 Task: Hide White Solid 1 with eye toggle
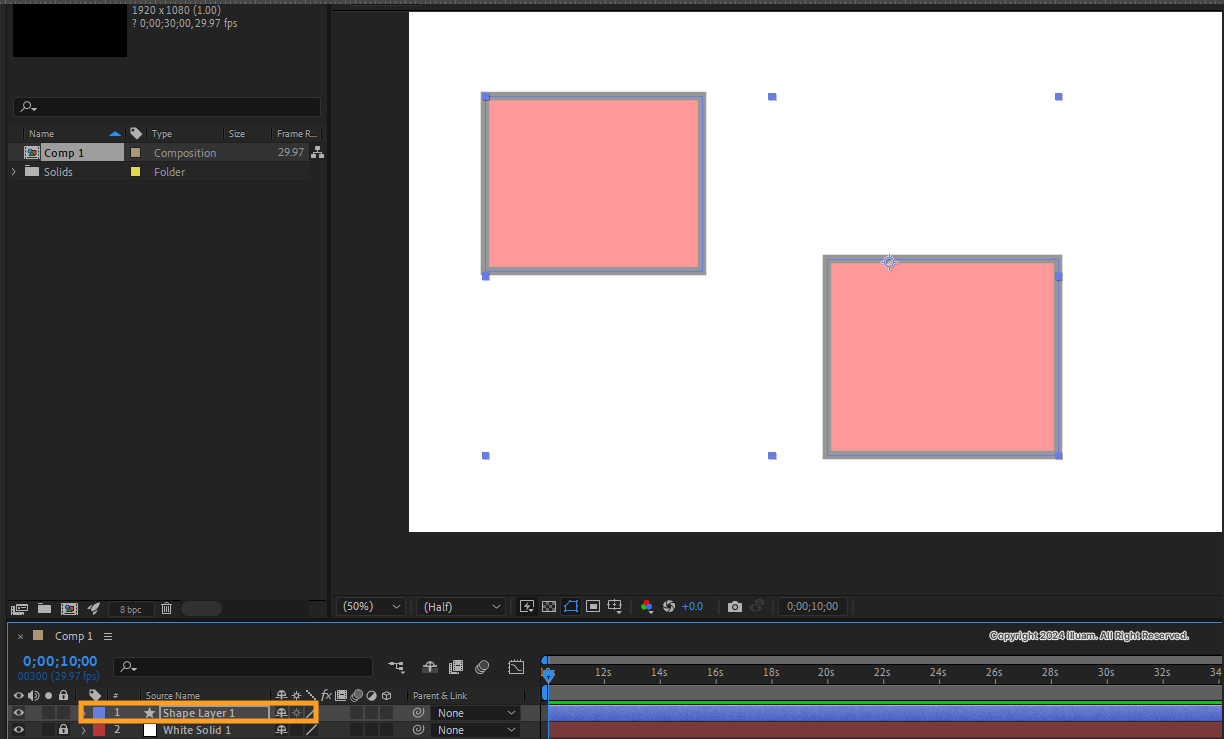(x=18, y=730)
